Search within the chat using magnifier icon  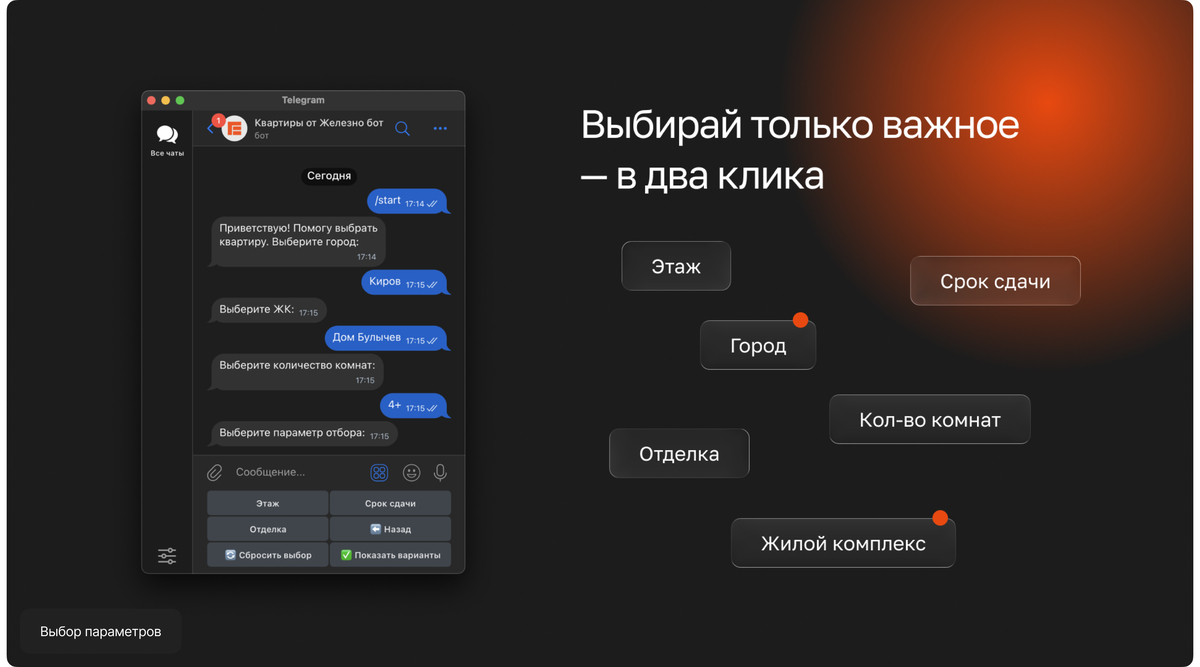coord(402,128)
